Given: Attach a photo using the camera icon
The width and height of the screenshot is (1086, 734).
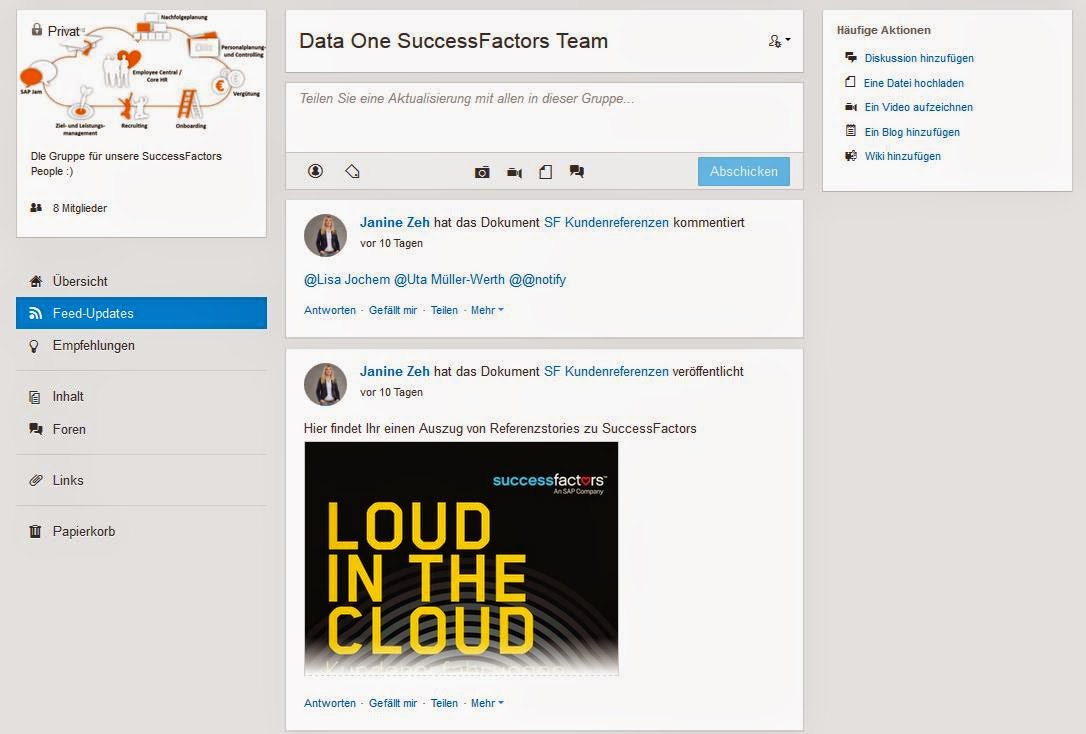Looking at the screenshot, I should tap(482, 172).
